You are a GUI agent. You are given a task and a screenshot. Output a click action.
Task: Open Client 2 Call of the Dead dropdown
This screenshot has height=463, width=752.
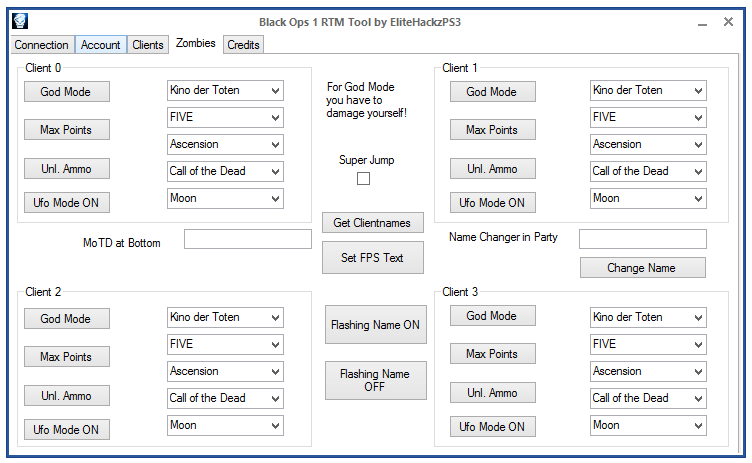coord(225,398)
